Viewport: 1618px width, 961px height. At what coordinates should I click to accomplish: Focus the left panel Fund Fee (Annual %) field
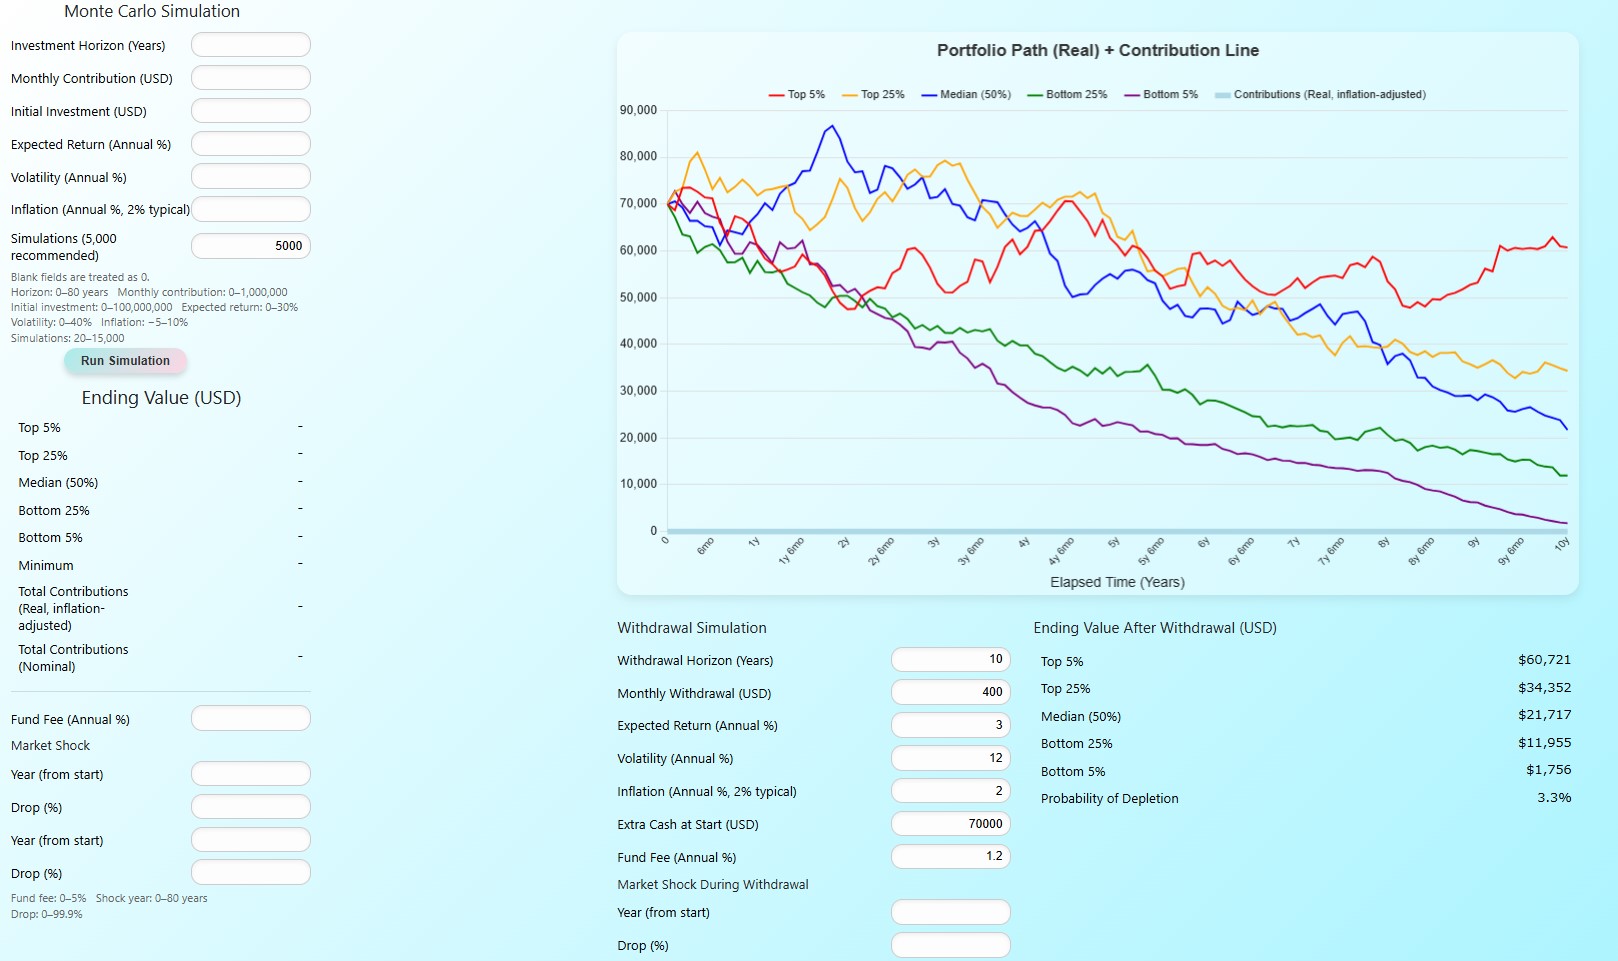pos(250,719)
